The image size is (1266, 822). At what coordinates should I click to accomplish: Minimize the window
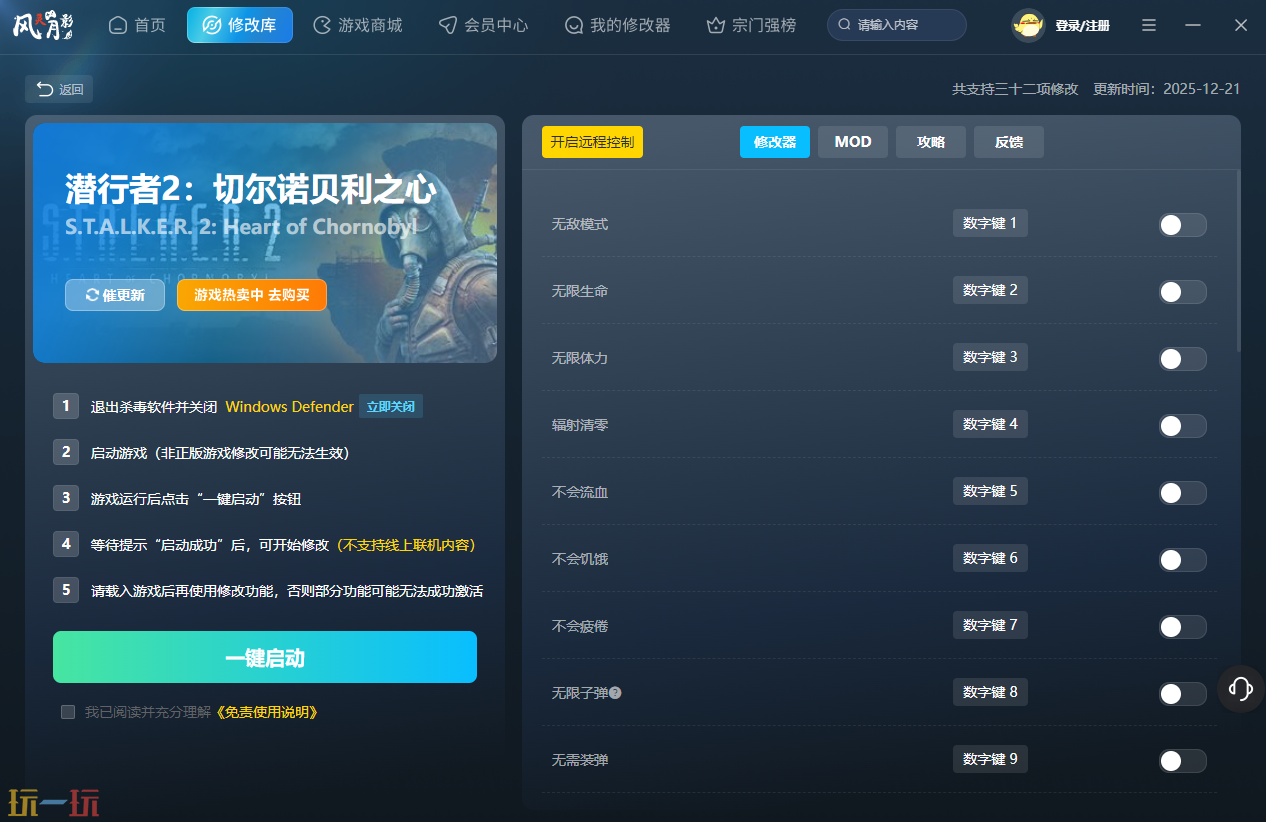click(x=1193, y=25)
